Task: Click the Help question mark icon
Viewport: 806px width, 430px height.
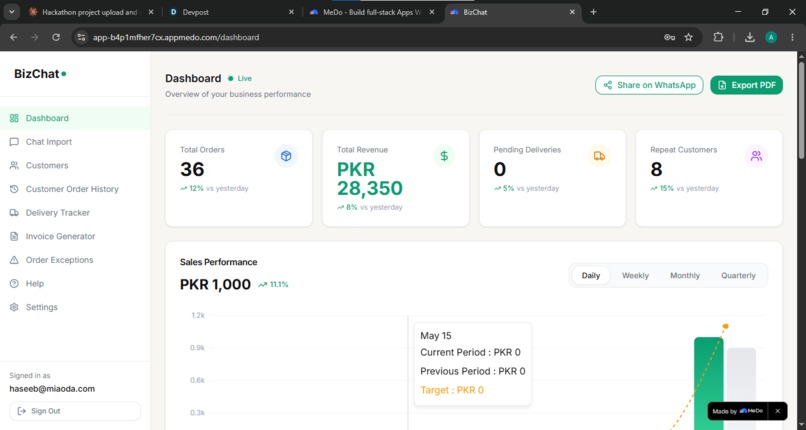Action: (14, 284)
